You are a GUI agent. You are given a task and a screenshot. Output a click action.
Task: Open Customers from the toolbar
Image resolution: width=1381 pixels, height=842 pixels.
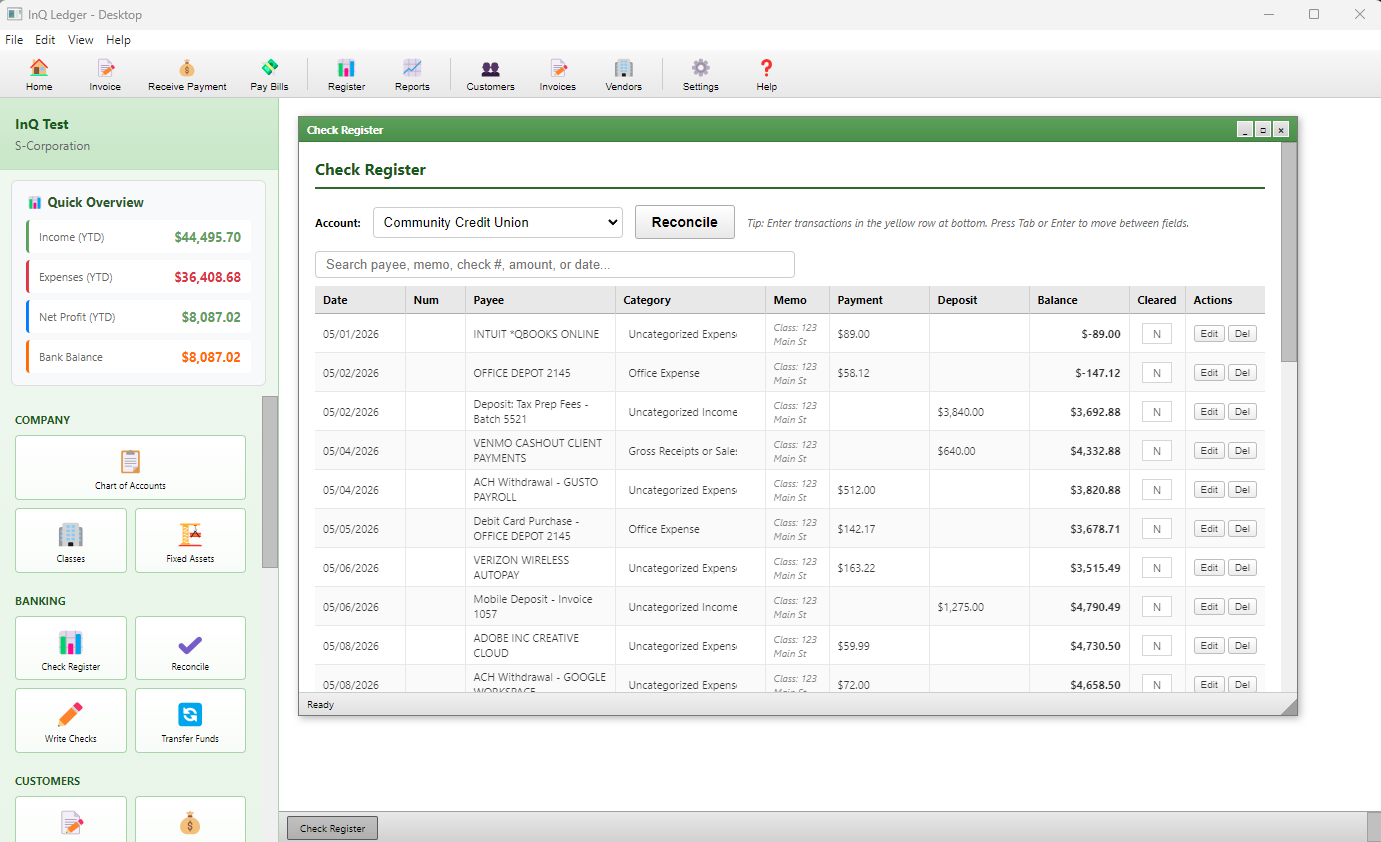tap(490, 74)
